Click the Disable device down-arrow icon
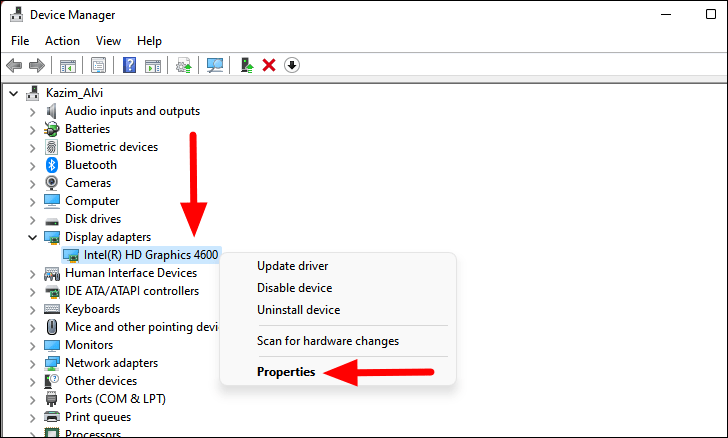The image size is (728, 438). pos(292,65)
